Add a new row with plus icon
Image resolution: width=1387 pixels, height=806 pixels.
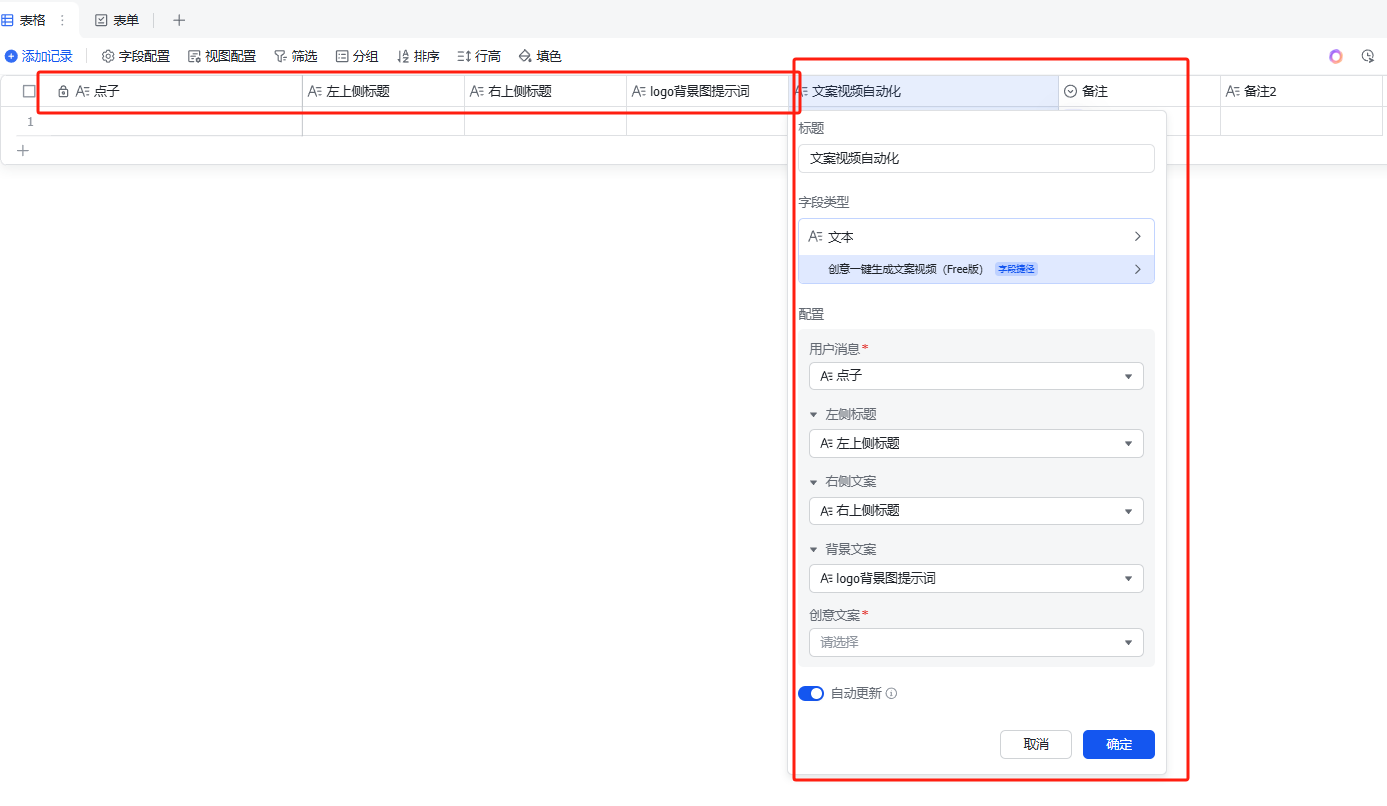click(x=23, y=150)
